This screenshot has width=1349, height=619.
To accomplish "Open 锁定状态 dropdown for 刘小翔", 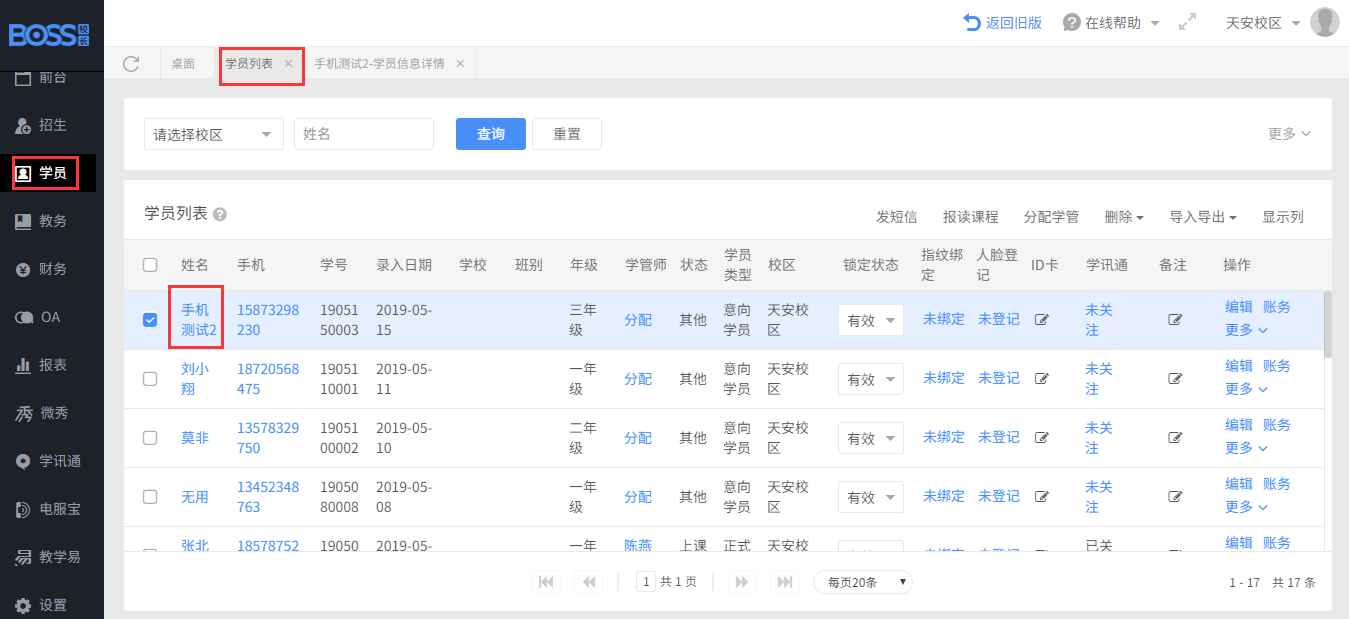I will [x=871, y=379].
